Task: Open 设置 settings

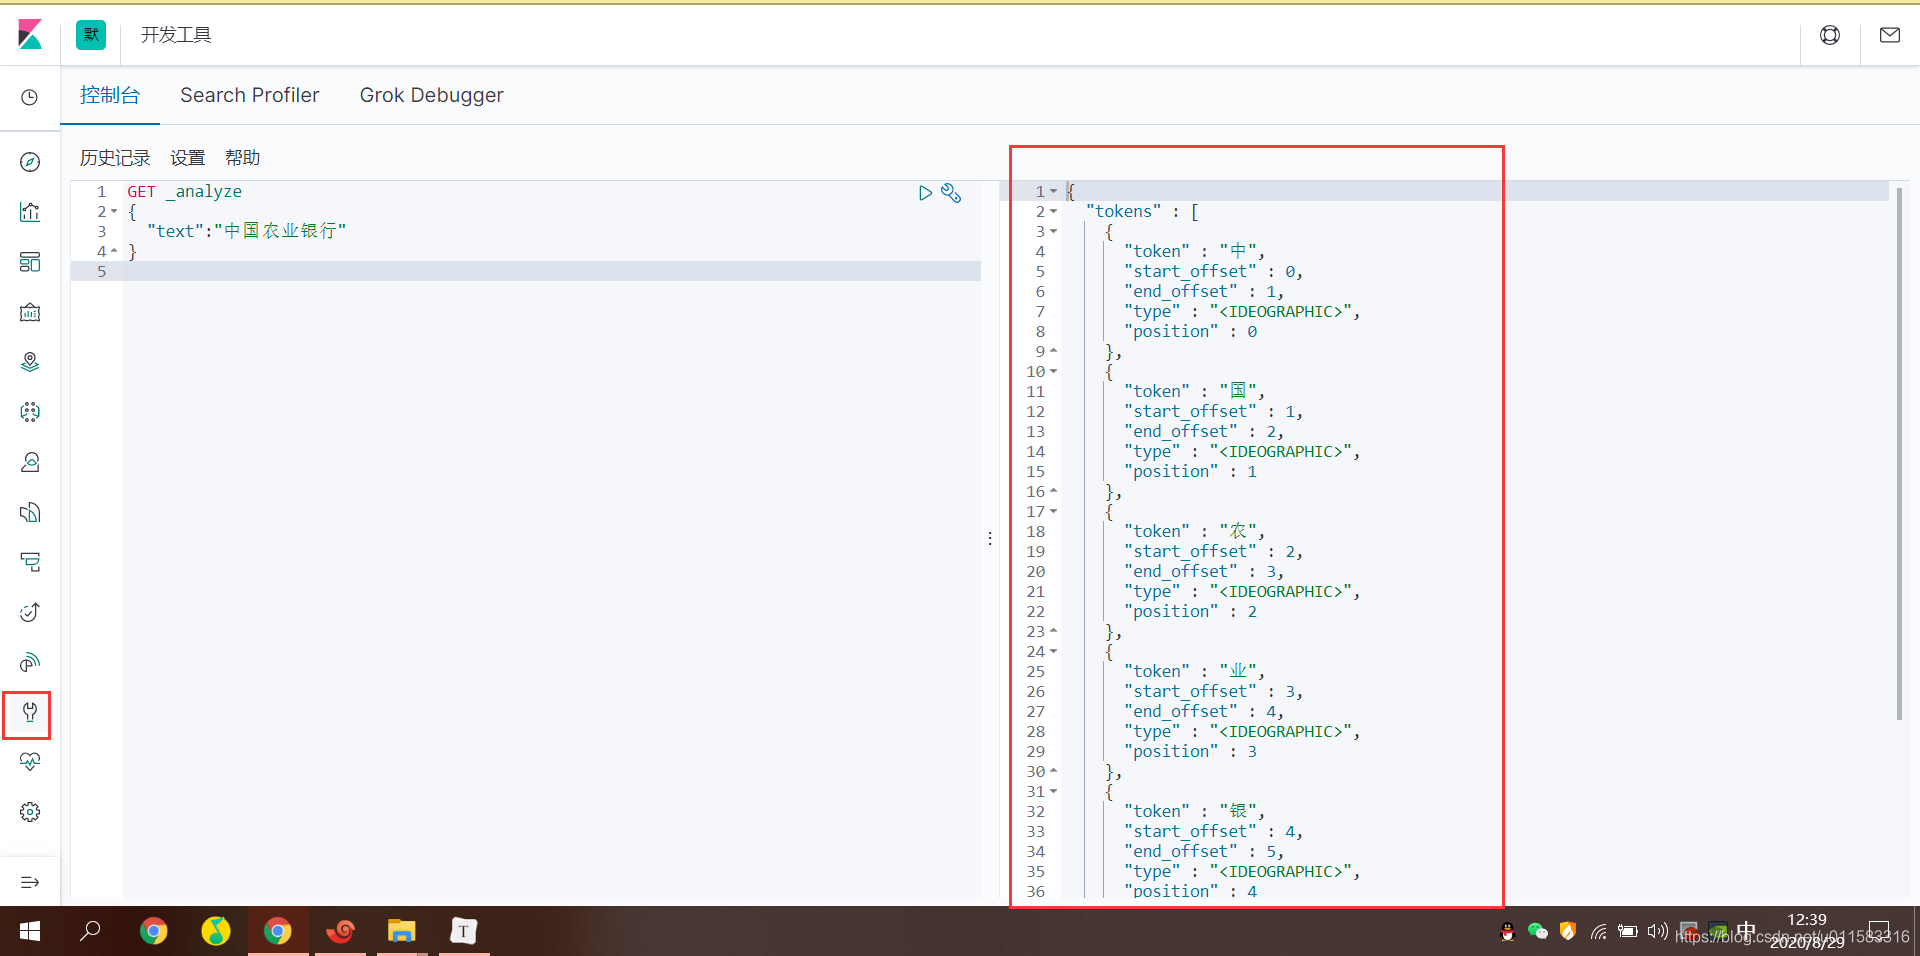Action: 187,158
